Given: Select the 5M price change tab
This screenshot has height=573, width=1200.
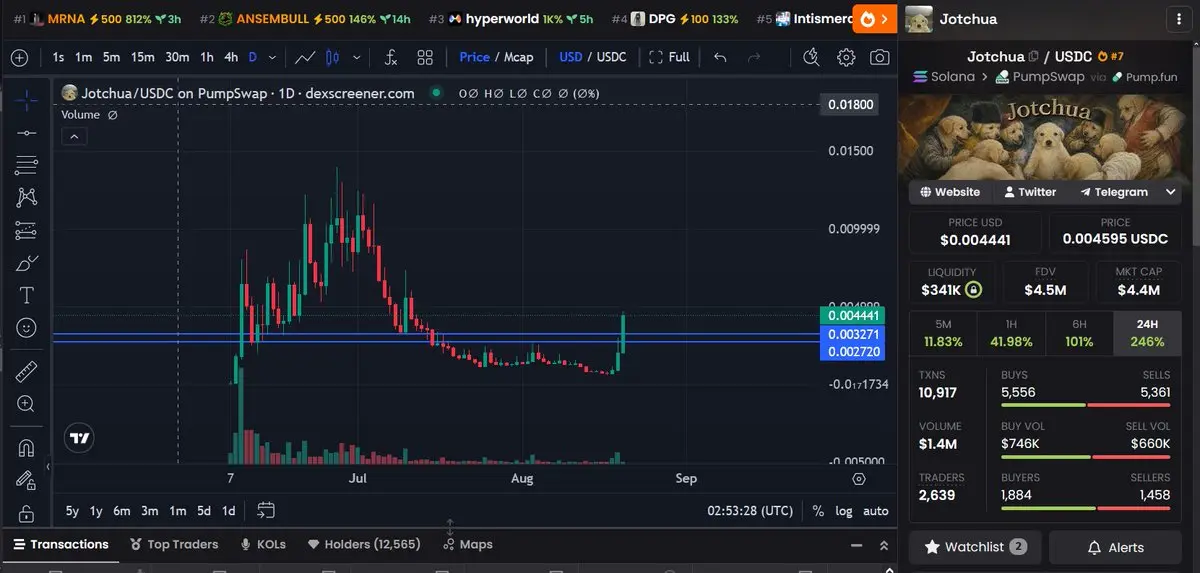Looking at the screenshot, I should point(943,333).
